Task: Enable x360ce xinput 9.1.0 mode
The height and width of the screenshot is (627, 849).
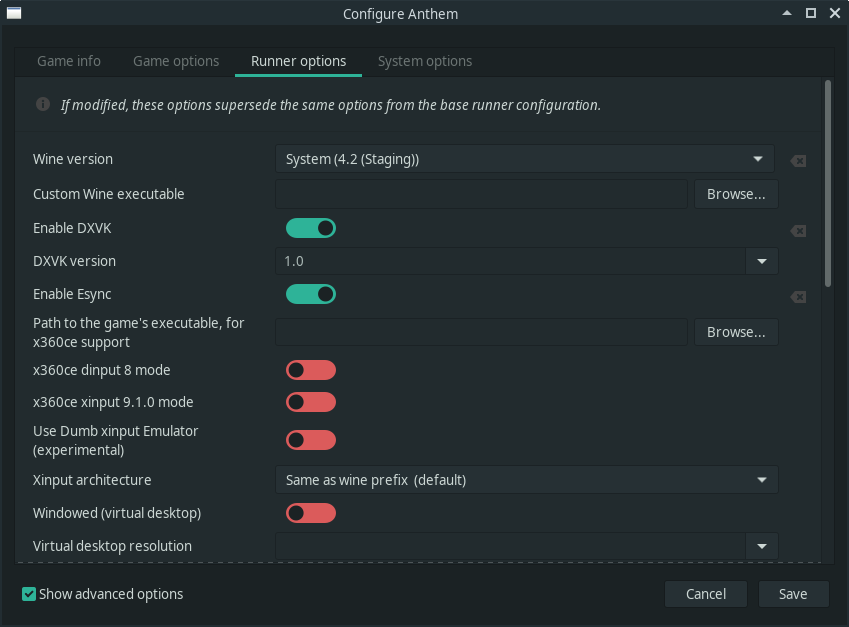Action: [x=311, y=402]
